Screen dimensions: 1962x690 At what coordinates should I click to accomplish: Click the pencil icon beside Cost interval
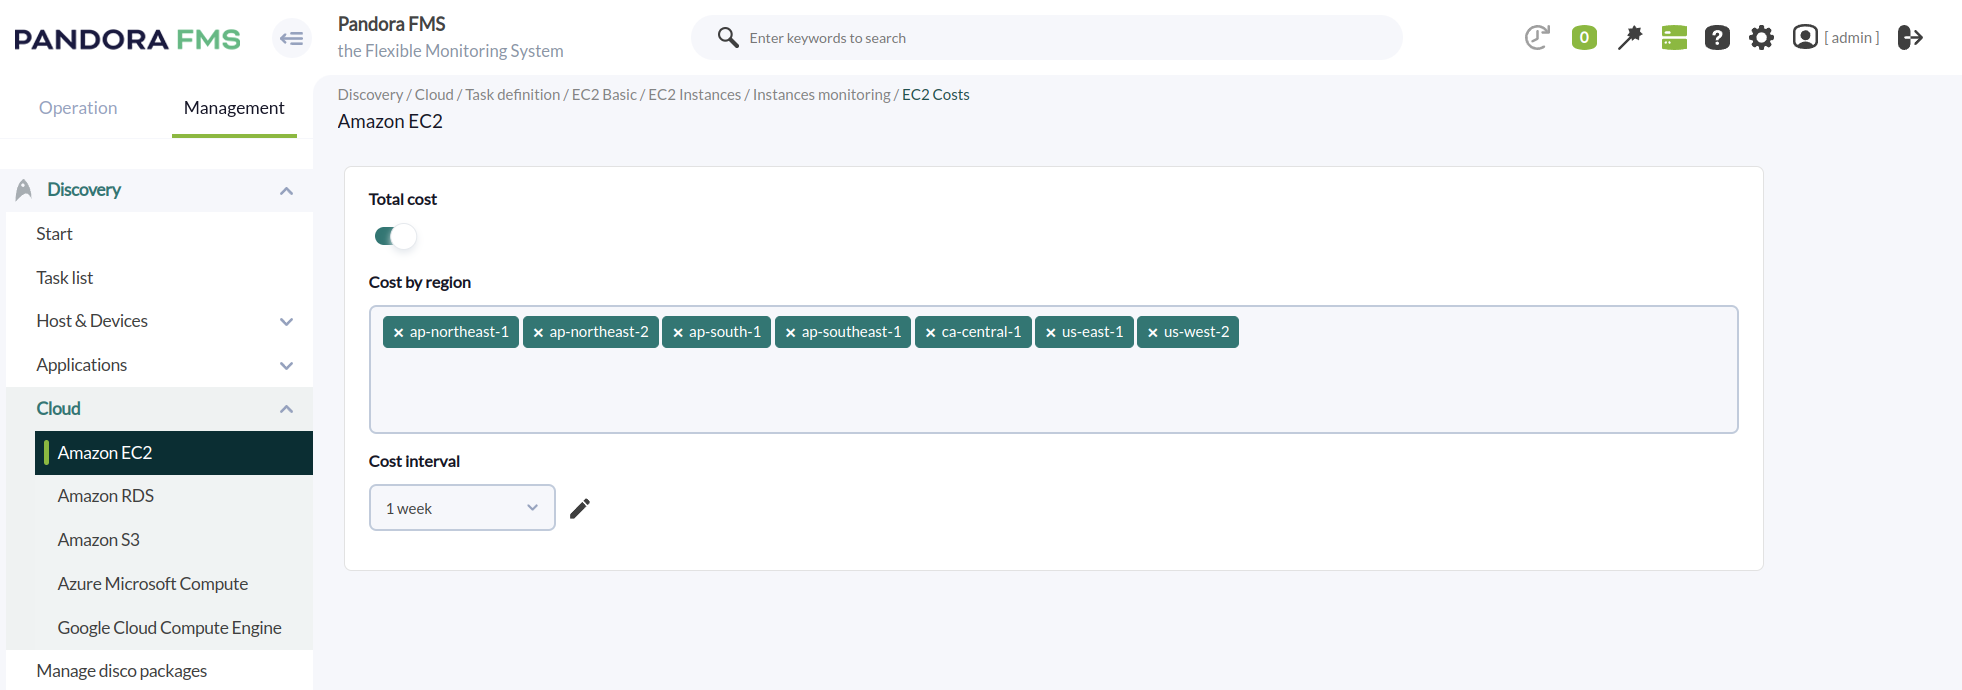580,509
